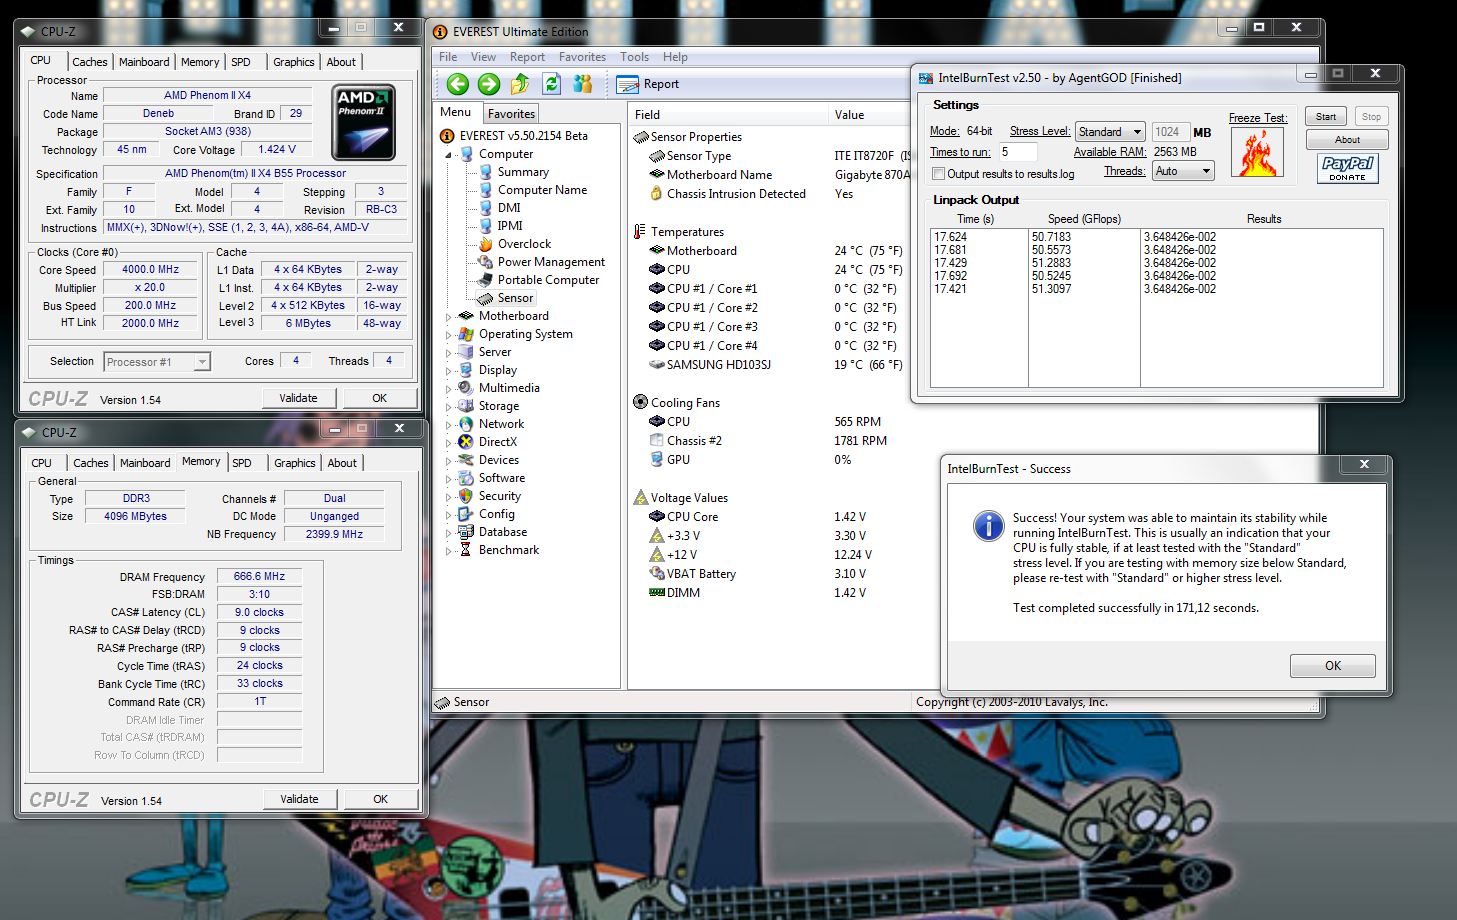
Task: Click the Display icon in the tree
Action: (x=466, y=370)
